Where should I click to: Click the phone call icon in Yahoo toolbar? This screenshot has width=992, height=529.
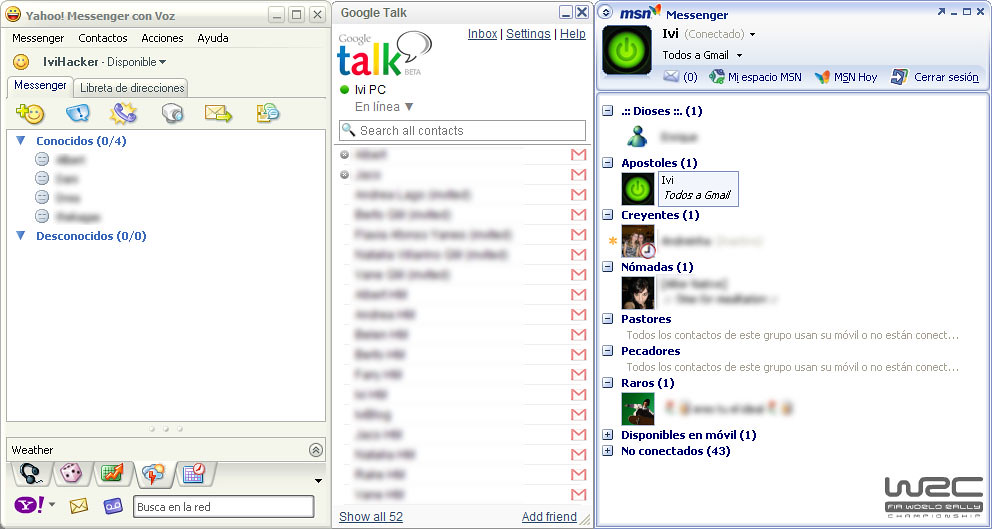[x=123, y=113]
